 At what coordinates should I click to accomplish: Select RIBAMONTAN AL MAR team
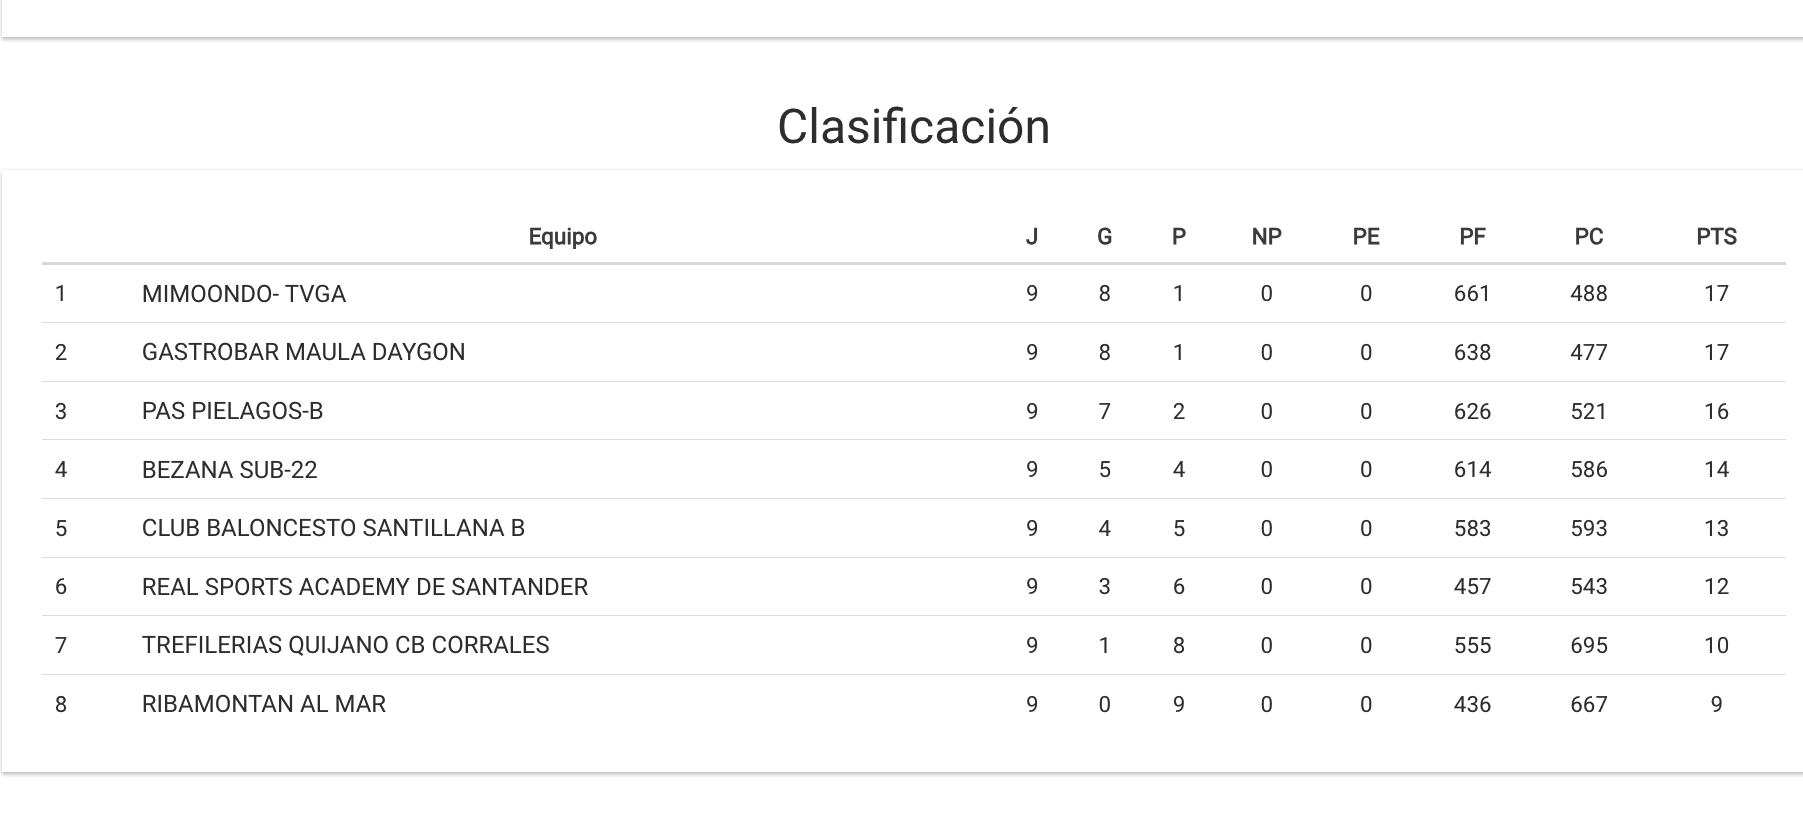[263, 704]
